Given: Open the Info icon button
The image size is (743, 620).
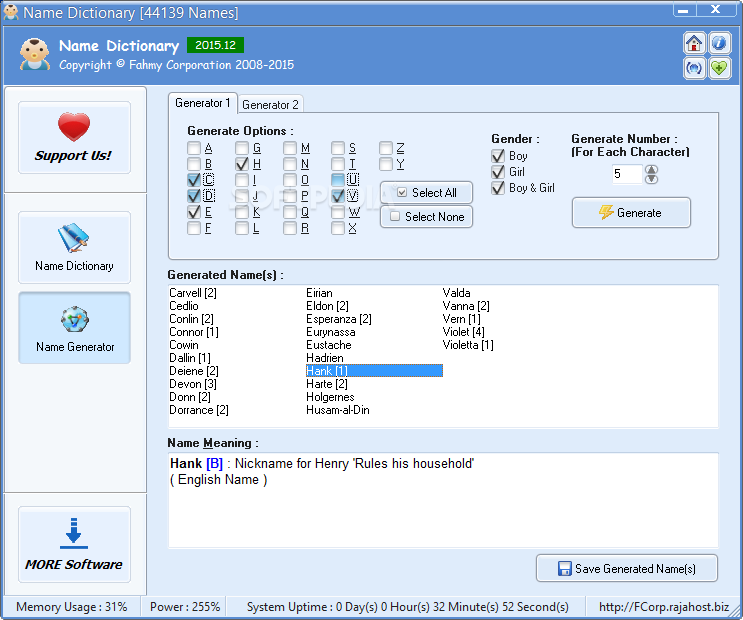Looking at the screenshot, I should click(x=719, y=44).
